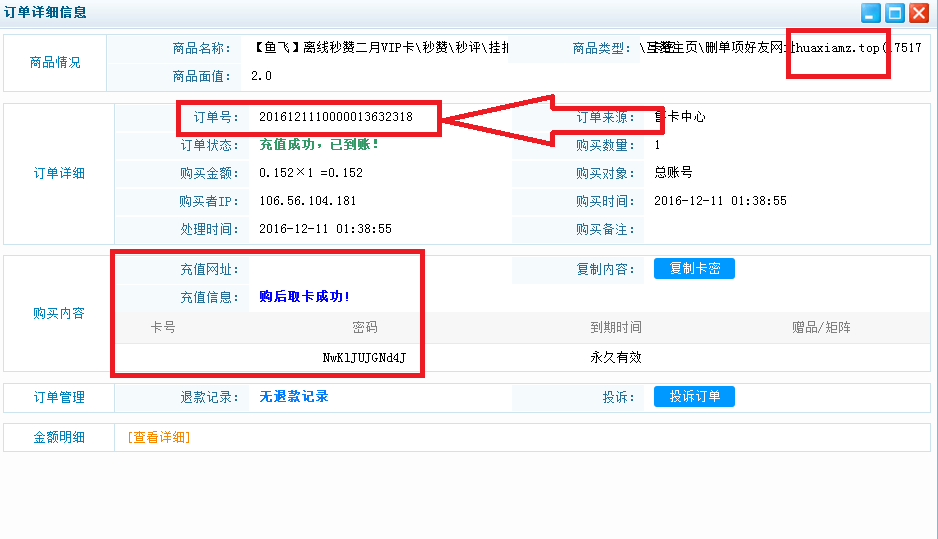Click the 充值成功,已到账 status text
The height and width of the screenshot is (539, 938).
coord(319,145)
